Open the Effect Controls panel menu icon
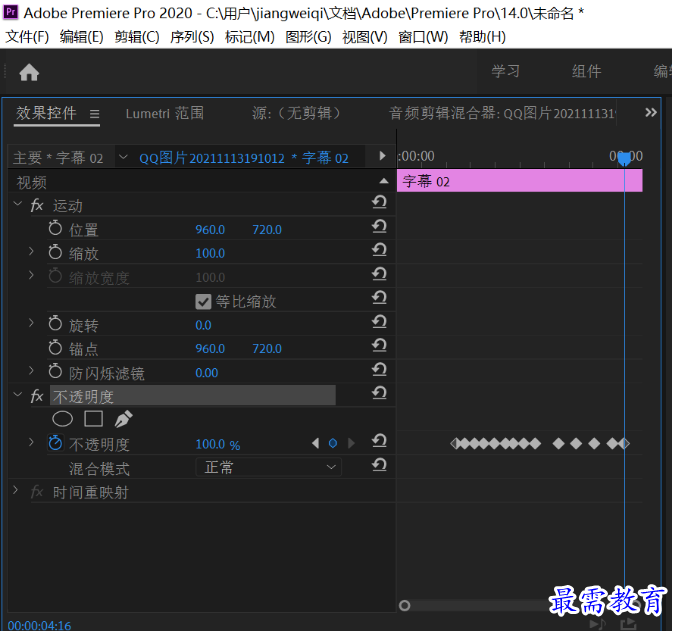Screen dimensions: 673x632 click(94, 114)
